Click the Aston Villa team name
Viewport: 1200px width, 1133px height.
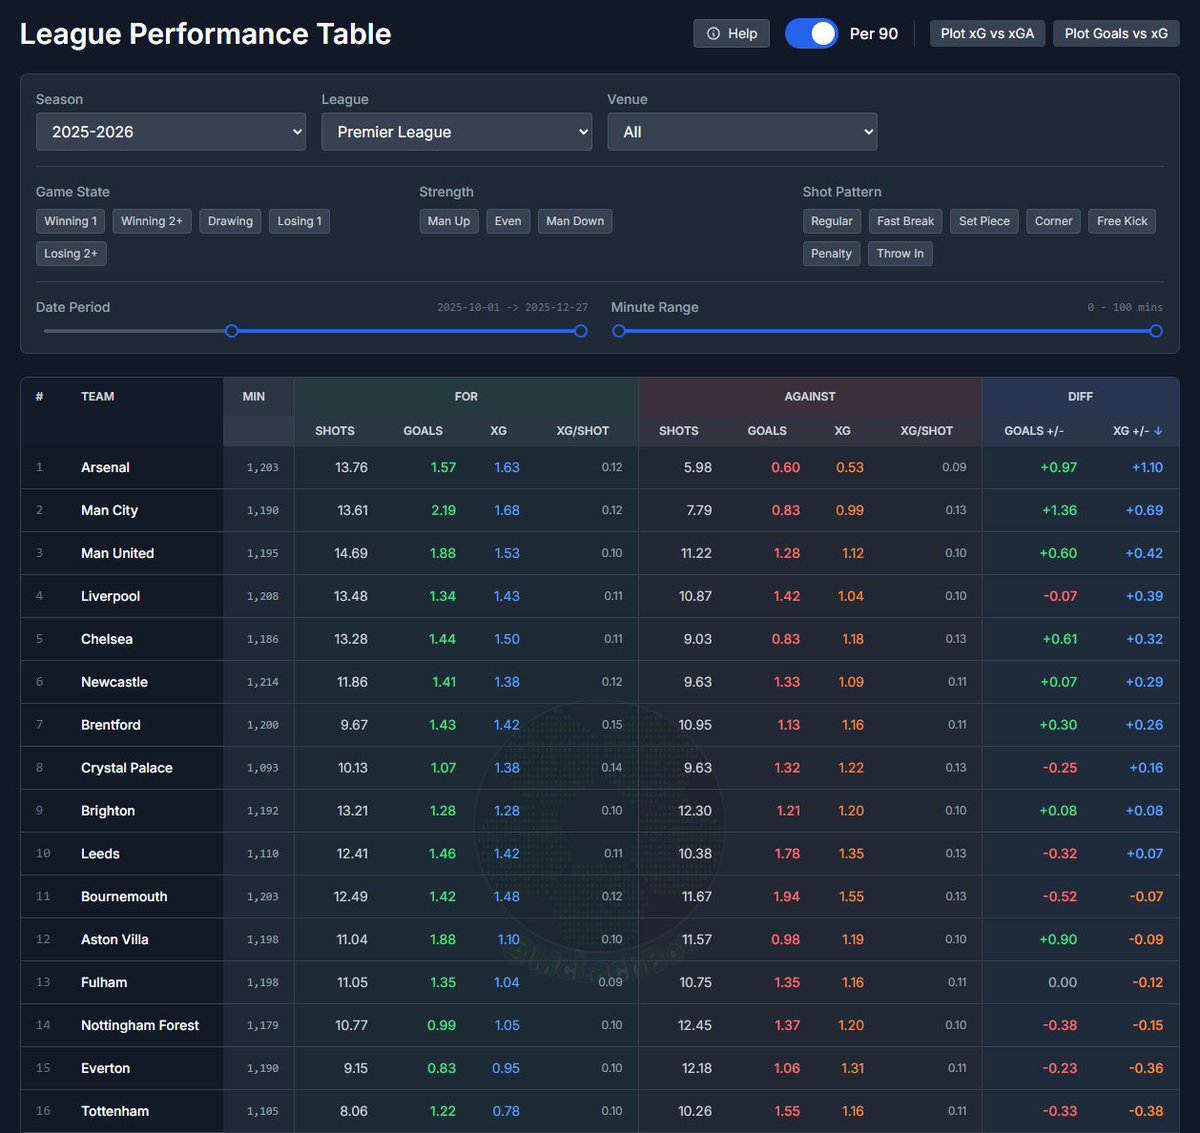(x=114, y=940)
